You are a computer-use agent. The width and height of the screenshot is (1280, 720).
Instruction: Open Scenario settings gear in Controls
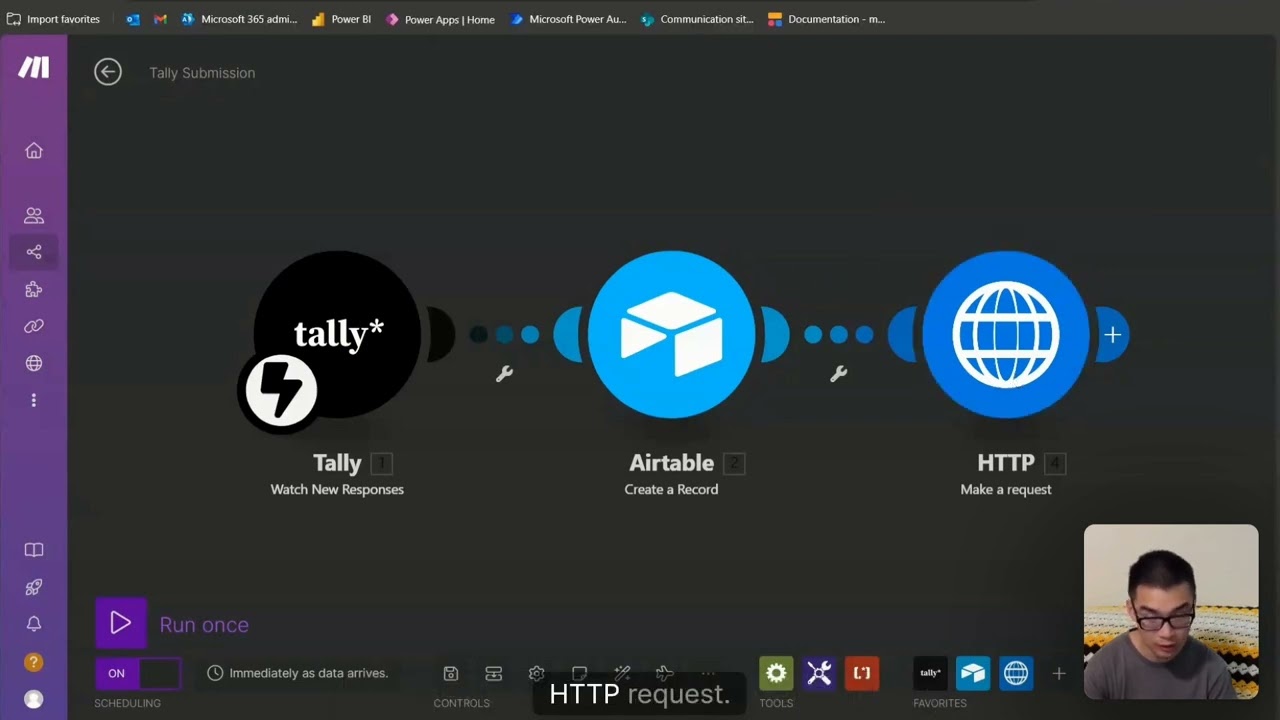(536, 673)
